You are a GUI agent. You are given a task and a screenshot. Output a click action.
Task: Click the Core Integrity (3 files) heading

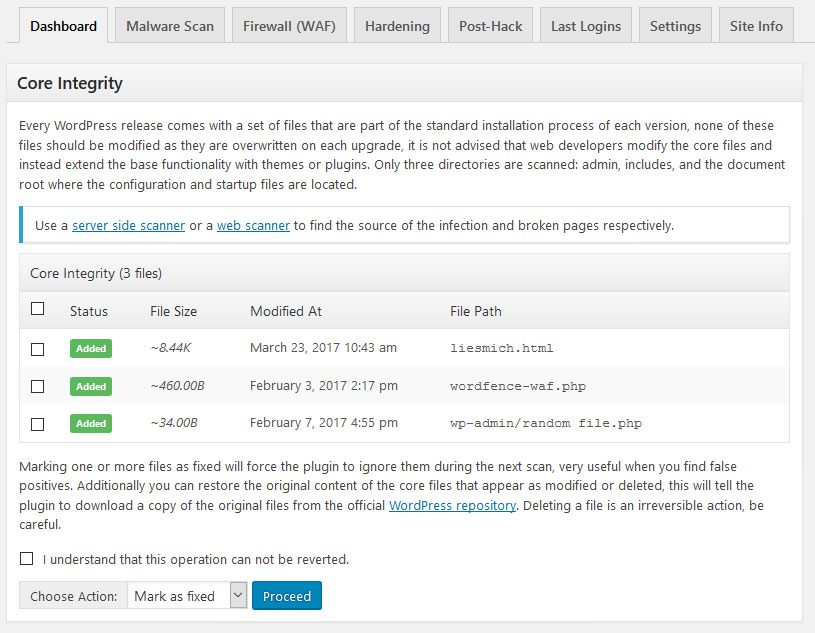pos(96,273)
